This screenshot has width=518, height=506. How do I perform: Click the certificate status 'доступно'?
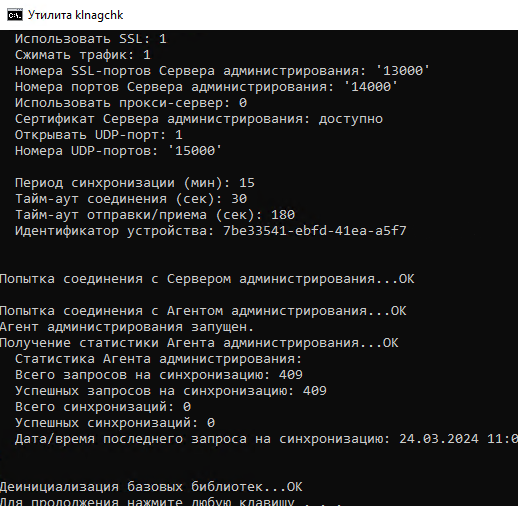point(351,119)
